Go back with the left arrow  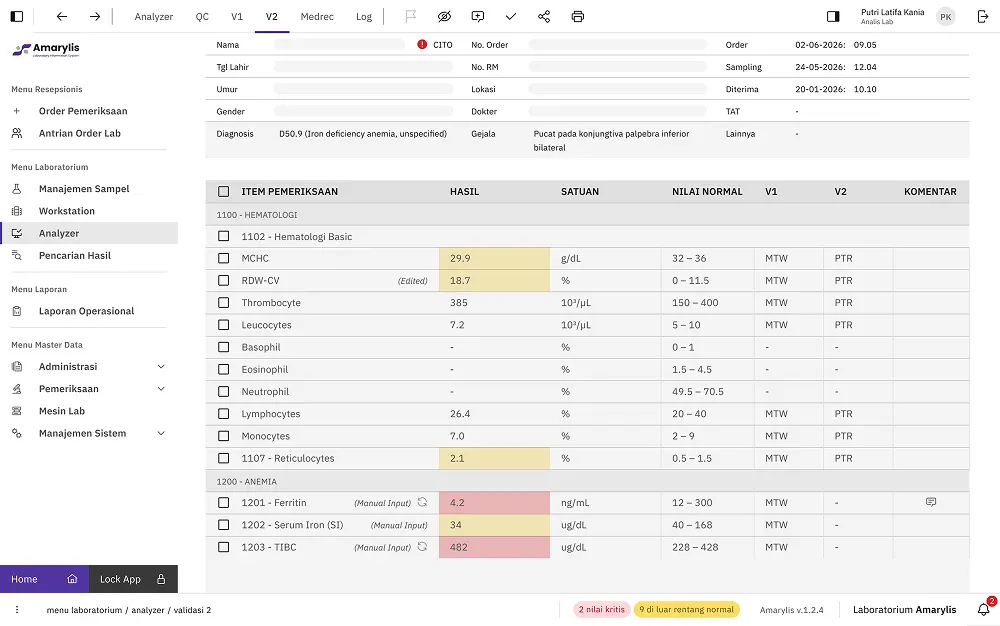coord(62,17)
